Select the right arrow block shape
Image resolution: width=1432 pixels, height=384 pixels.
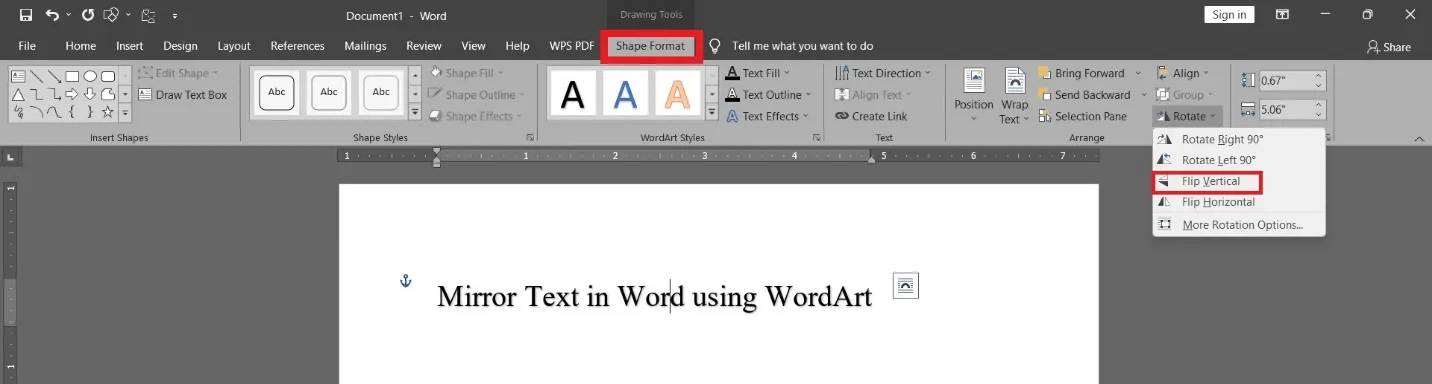[x=72, y=94]
